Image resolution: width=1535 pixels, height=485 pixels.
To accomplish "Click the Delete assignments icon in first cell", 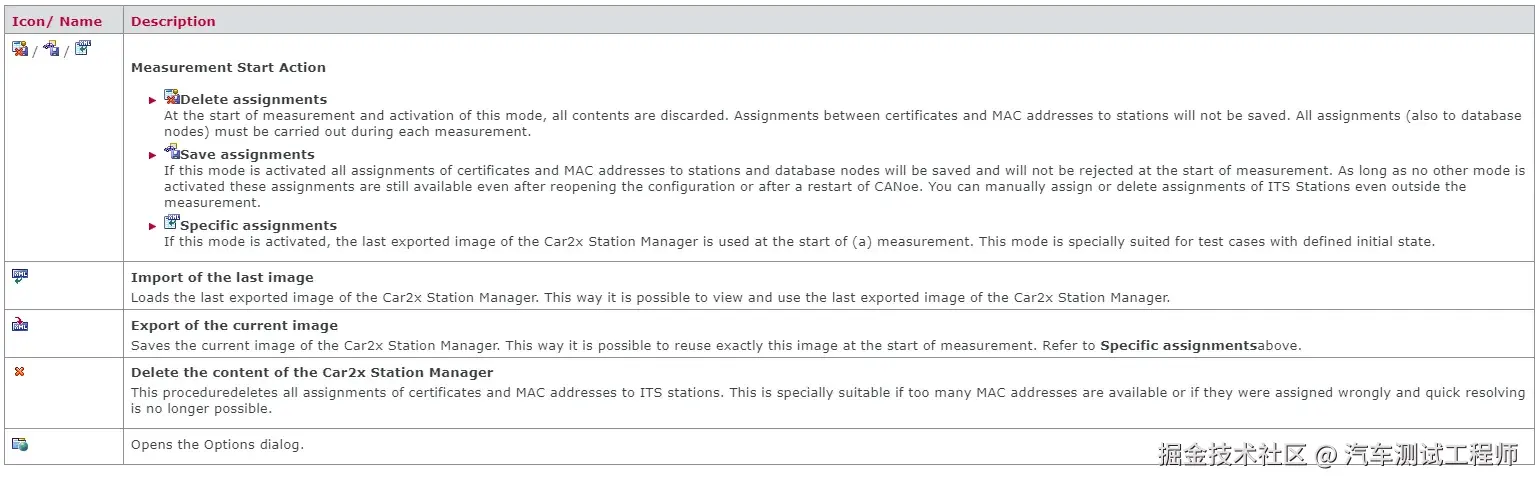I will [x=20, y=48].
